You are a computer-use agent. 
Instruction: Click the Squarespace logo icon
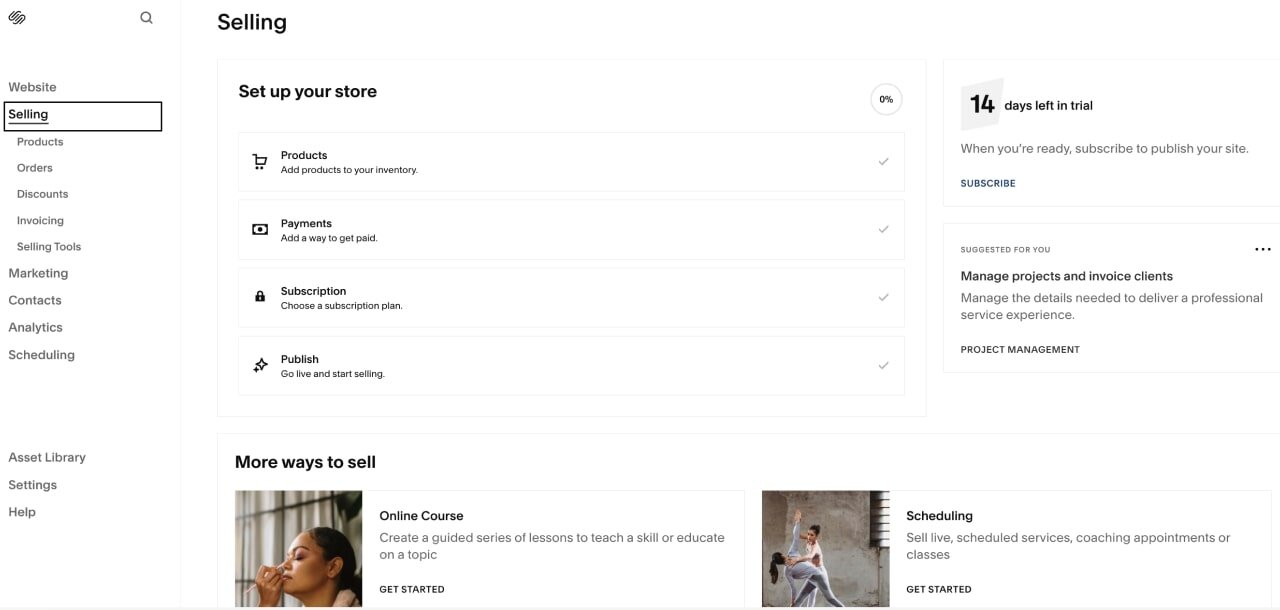pos(17,18)
